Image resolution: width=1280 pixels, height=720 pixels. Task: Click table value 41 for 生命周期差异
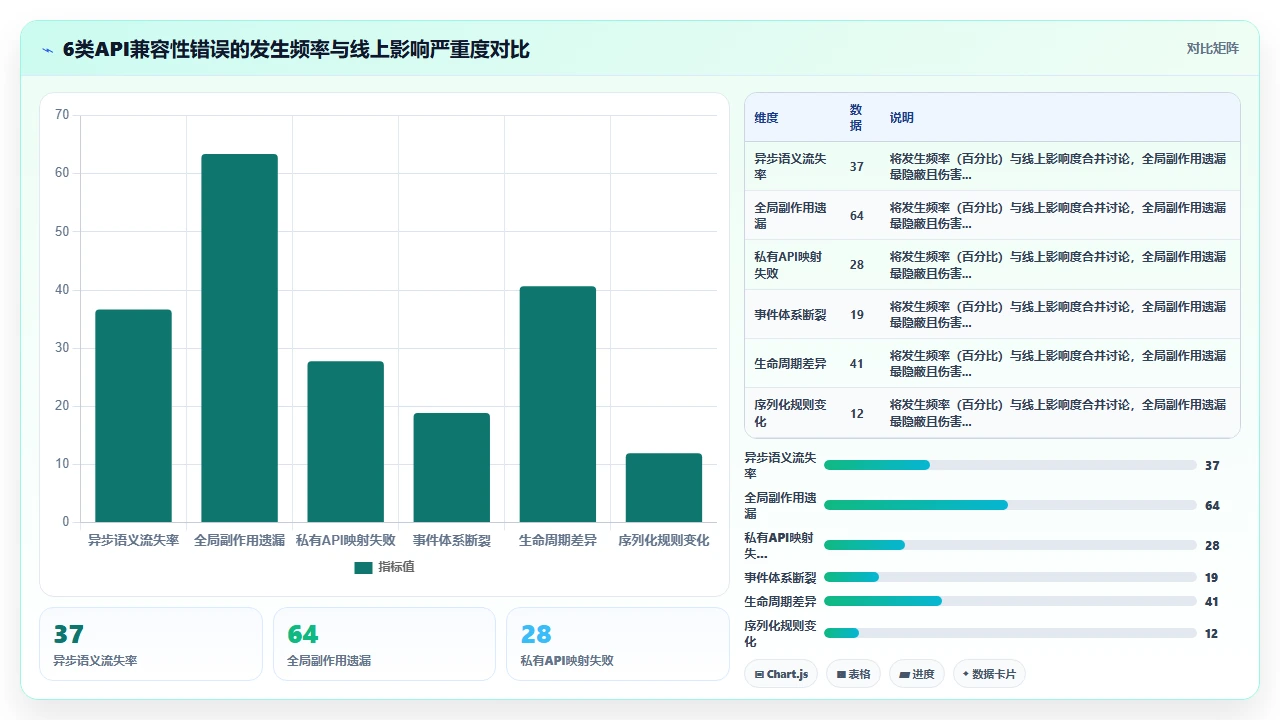[x=857, y=364]
